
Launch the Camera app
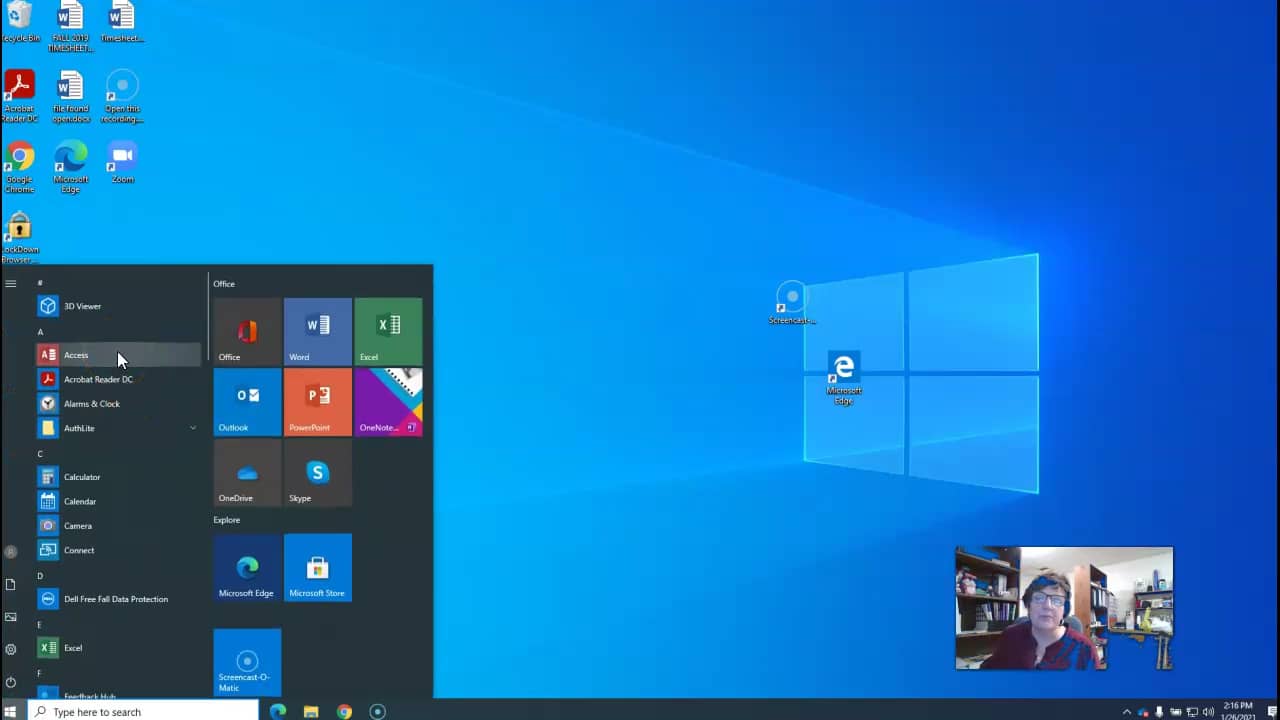[118, 526]
